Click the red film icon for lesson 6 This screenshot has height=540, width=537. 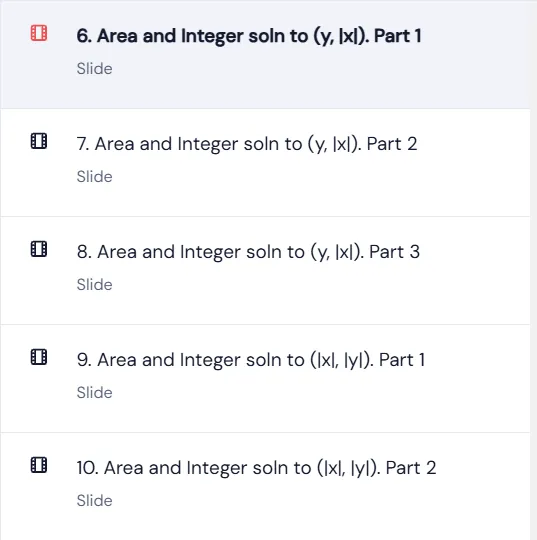pos(39,33)
